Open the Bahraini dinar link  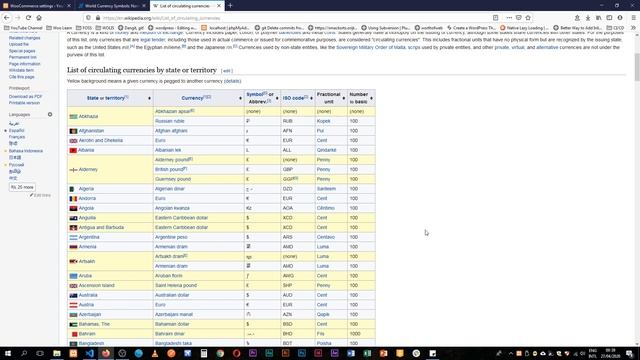tap(170, 333)
